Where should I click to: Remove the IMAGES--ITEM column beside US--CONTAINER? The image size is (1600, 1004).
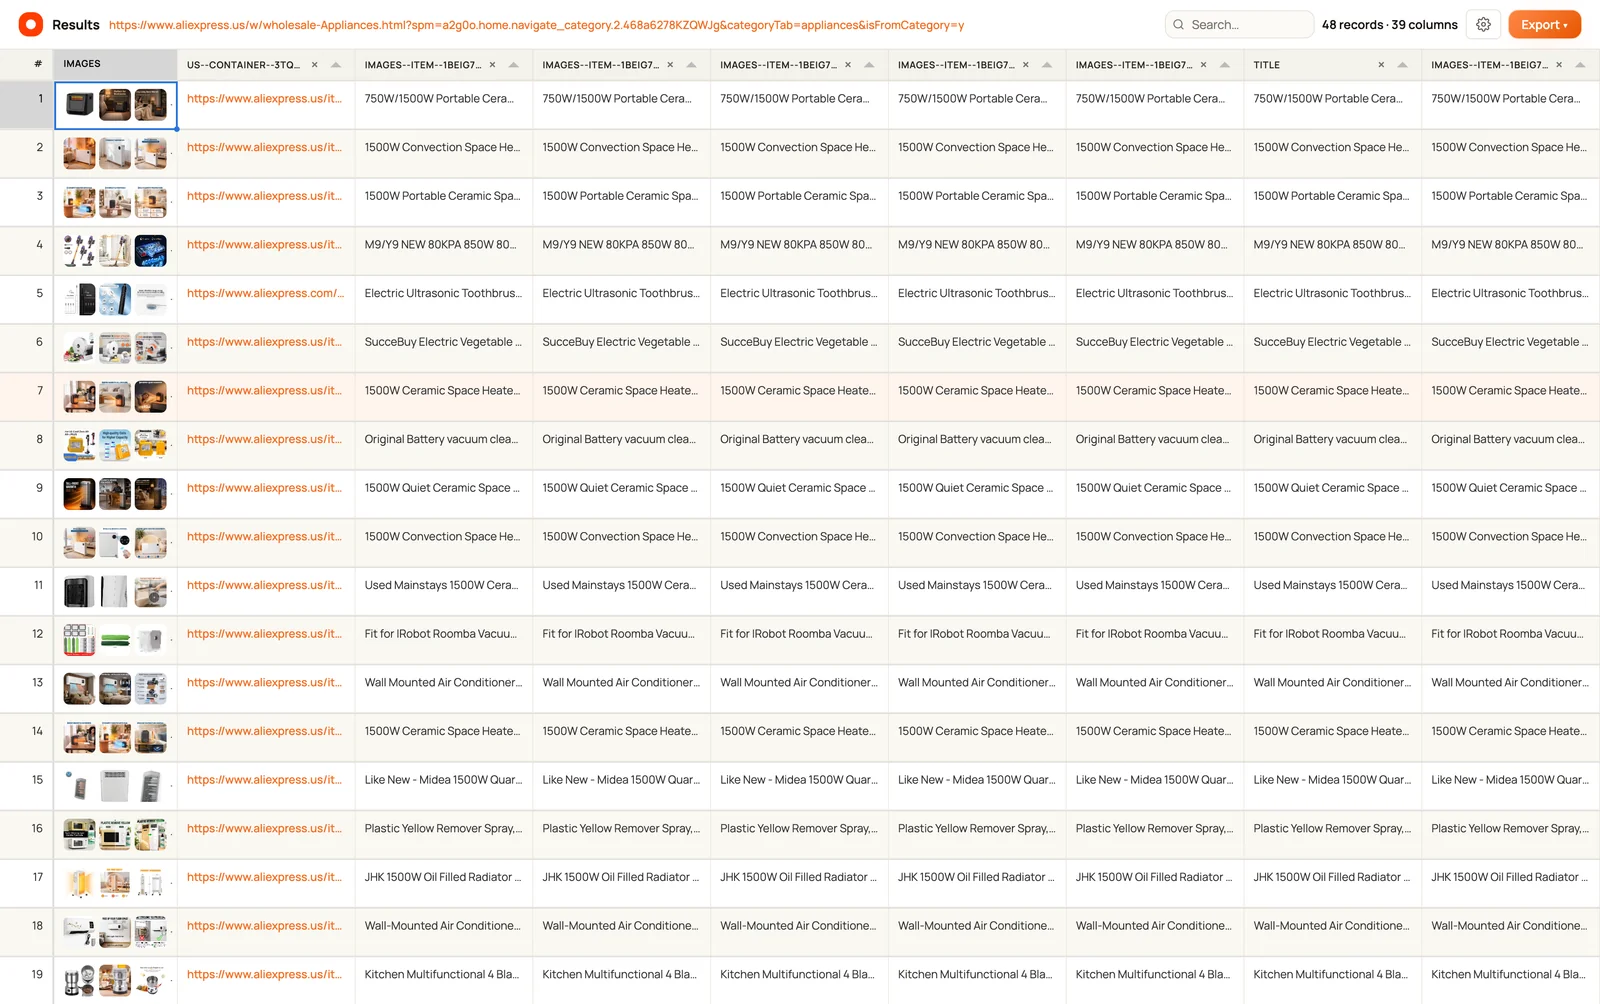(492, 65)
